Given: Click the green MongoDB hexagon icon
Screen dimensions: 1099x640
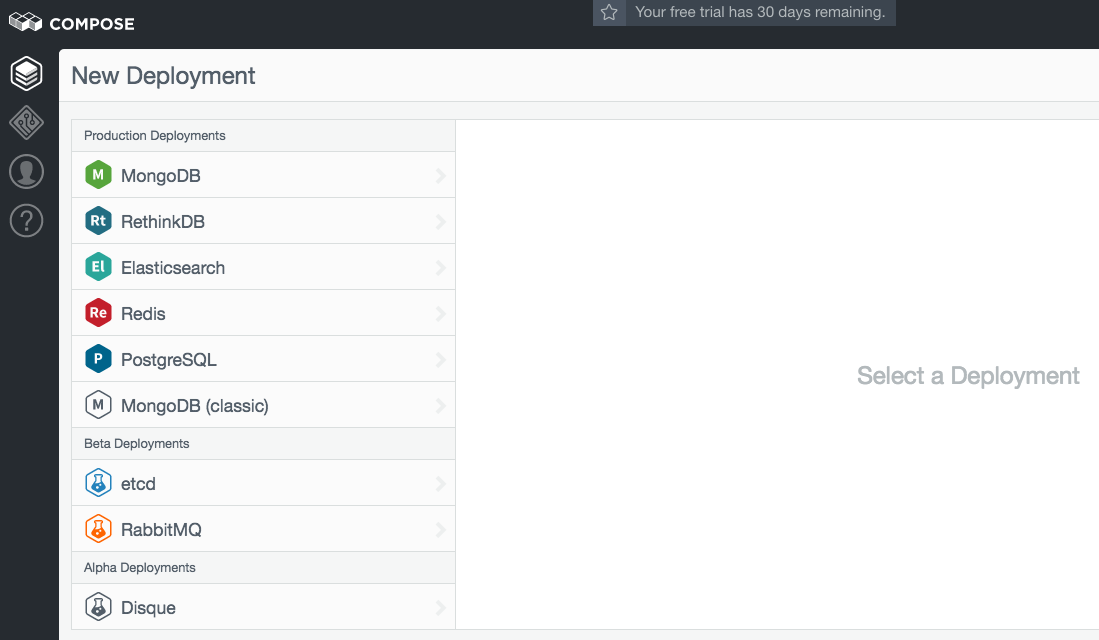Looking at the screenshot, I should coord(98,175).
